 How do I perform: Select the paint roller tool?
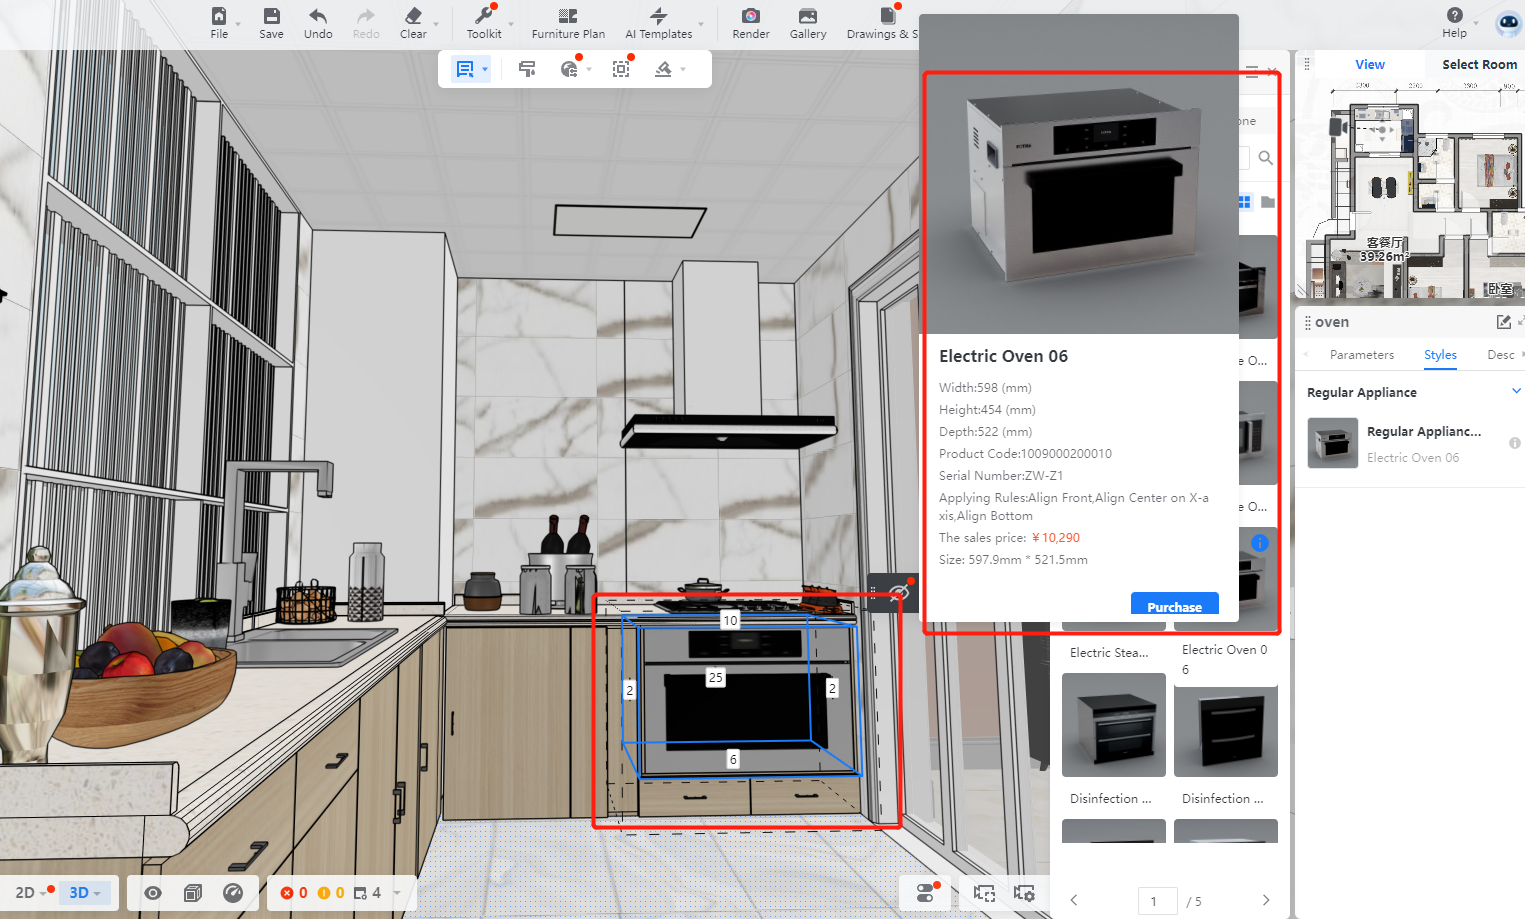tap(527, 69)
